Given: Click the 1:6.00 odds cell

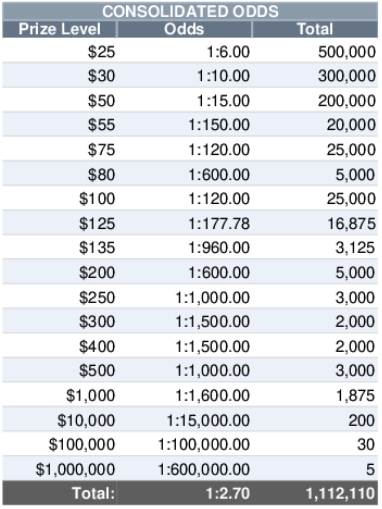Looking at the screenshot, I should pos(184,50).
